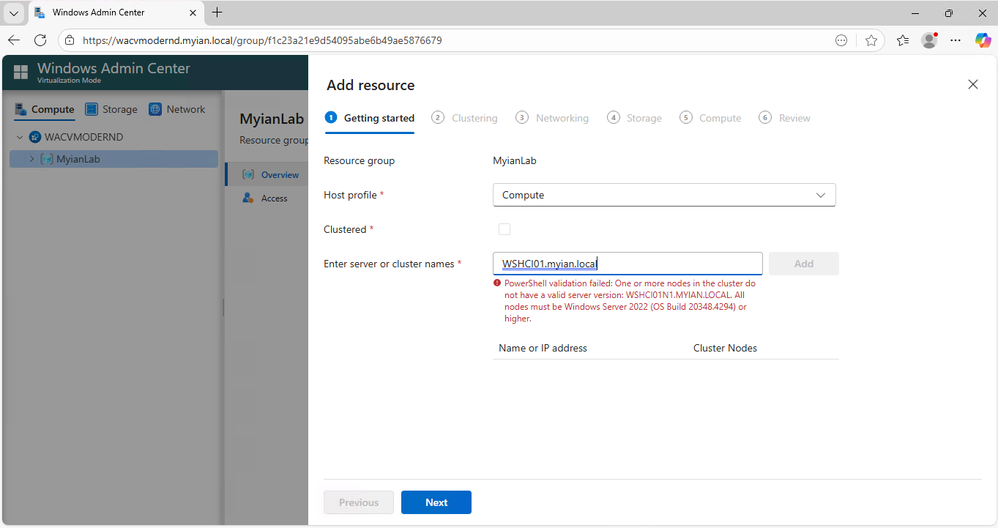Go to the Clustering step

[464, 118]
